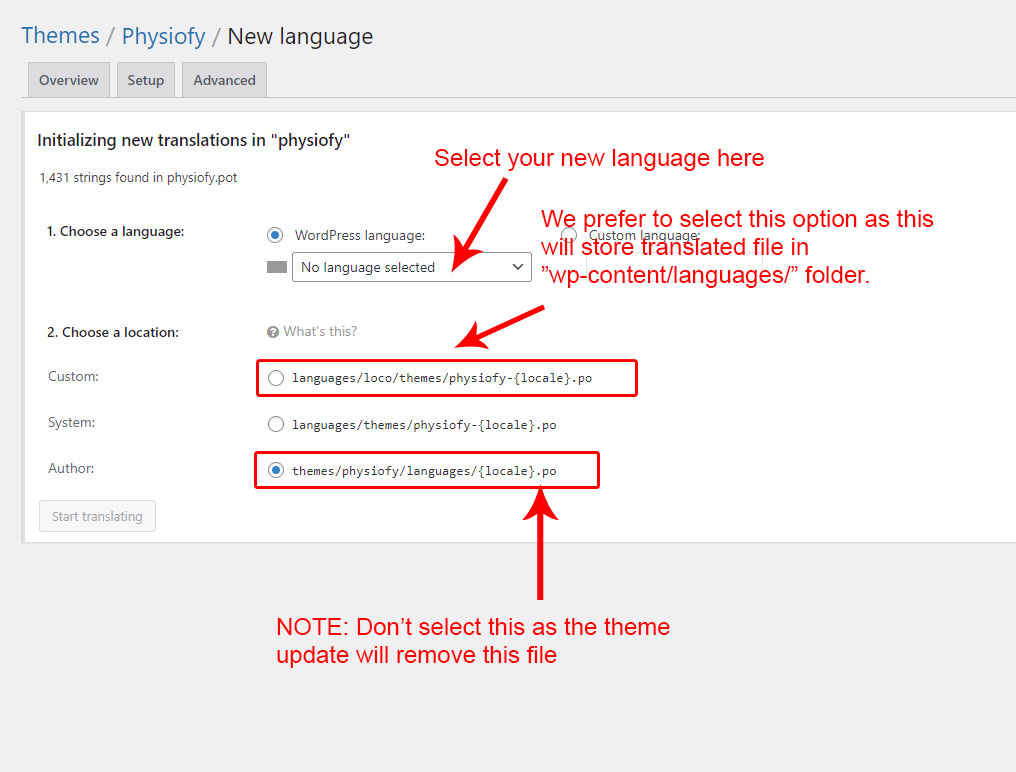
Task: Go to the Advanced tab
Action: (x=224, y=80)
